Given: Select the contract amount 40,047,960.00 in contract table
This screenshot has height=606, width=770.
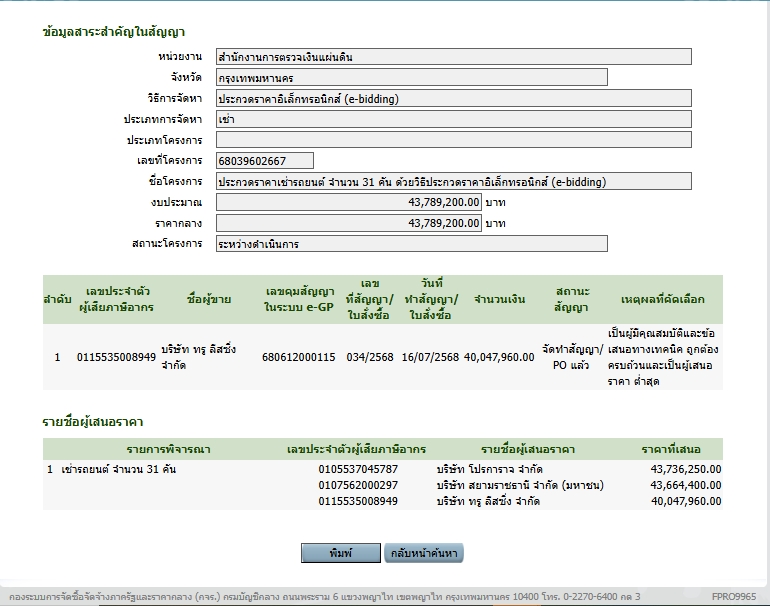Looking at the screenshot, I should pos(499,357).
